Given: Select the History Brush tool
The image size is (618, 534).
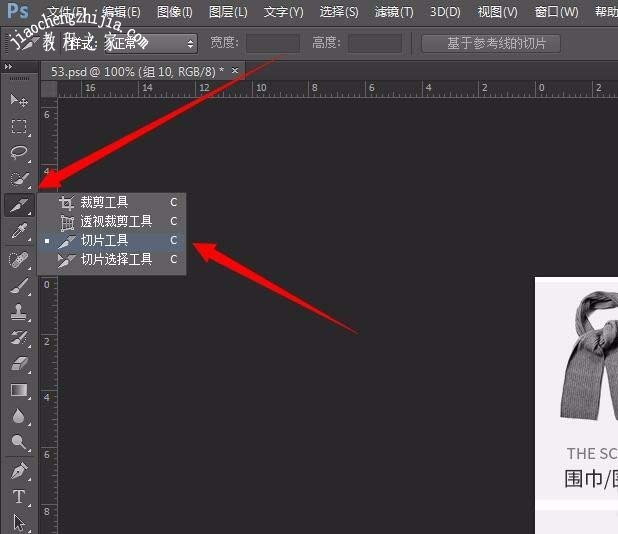Looking at the screenshot, I should click(19, 338).
